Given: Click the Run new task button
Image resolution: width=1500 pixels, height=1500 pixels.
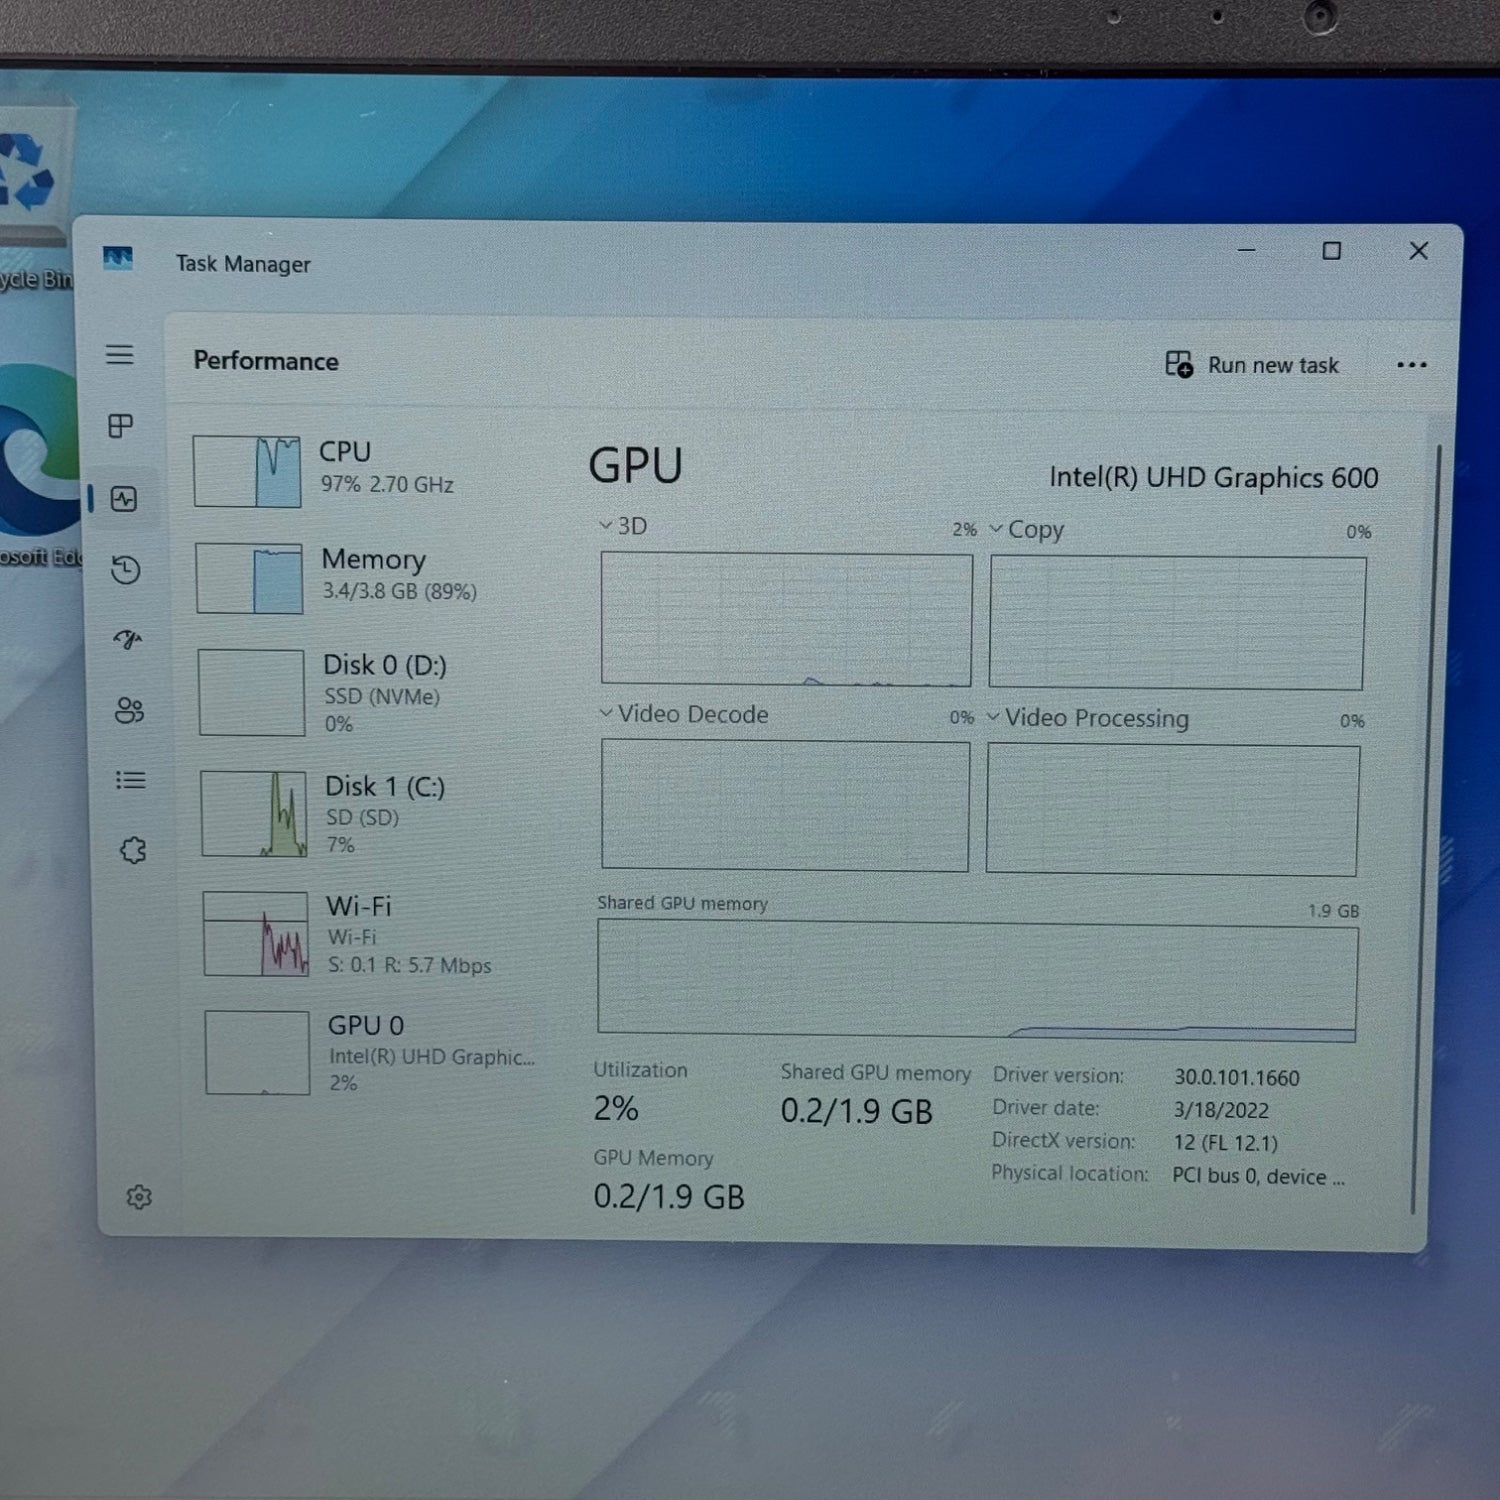Looking at the screenshot, I should [x=1252, y=365].
